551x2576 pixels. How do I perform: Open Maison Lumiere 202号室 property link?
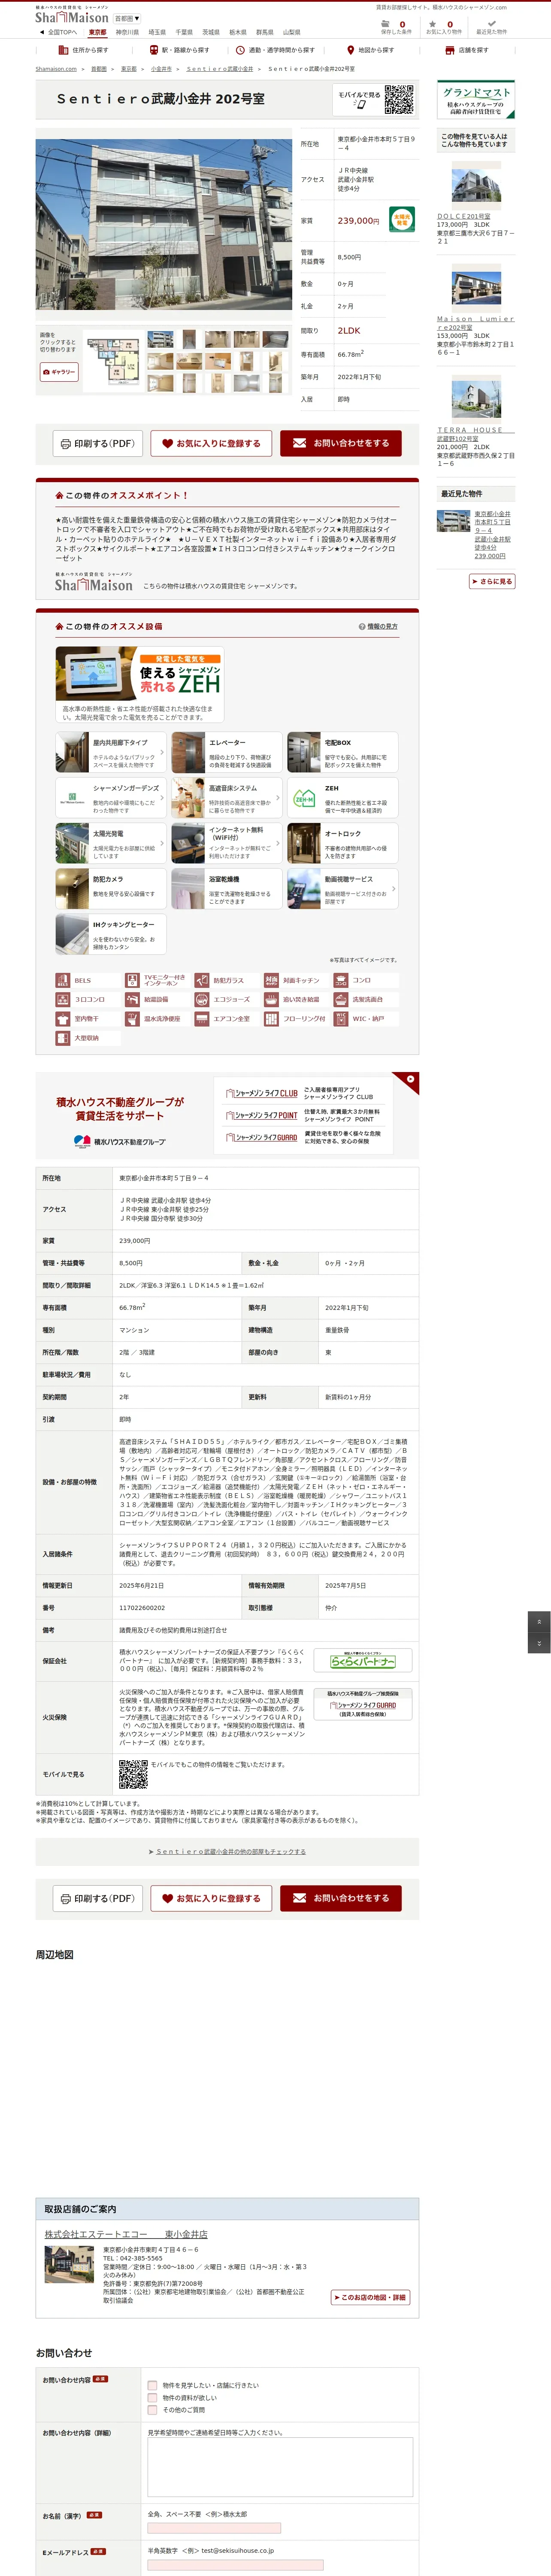pyautogui.click(x=476, y=322)
